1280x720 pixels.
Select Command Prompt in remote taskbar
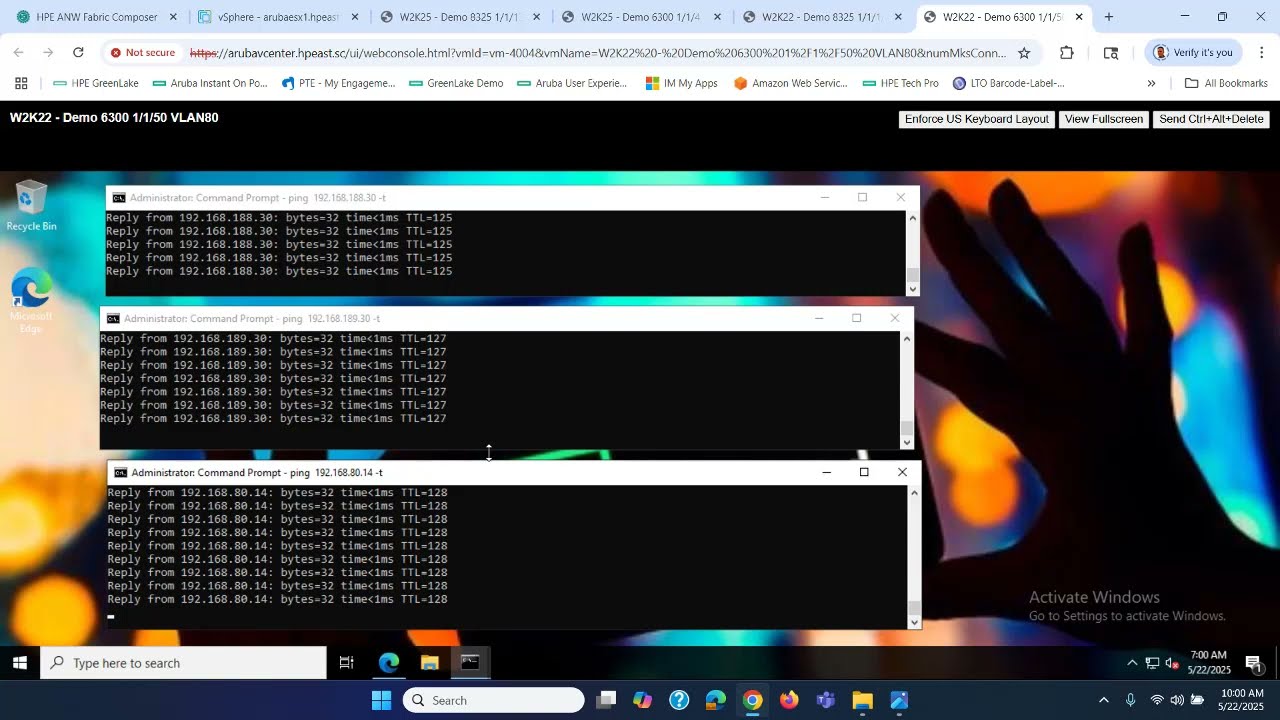[470, 663]
